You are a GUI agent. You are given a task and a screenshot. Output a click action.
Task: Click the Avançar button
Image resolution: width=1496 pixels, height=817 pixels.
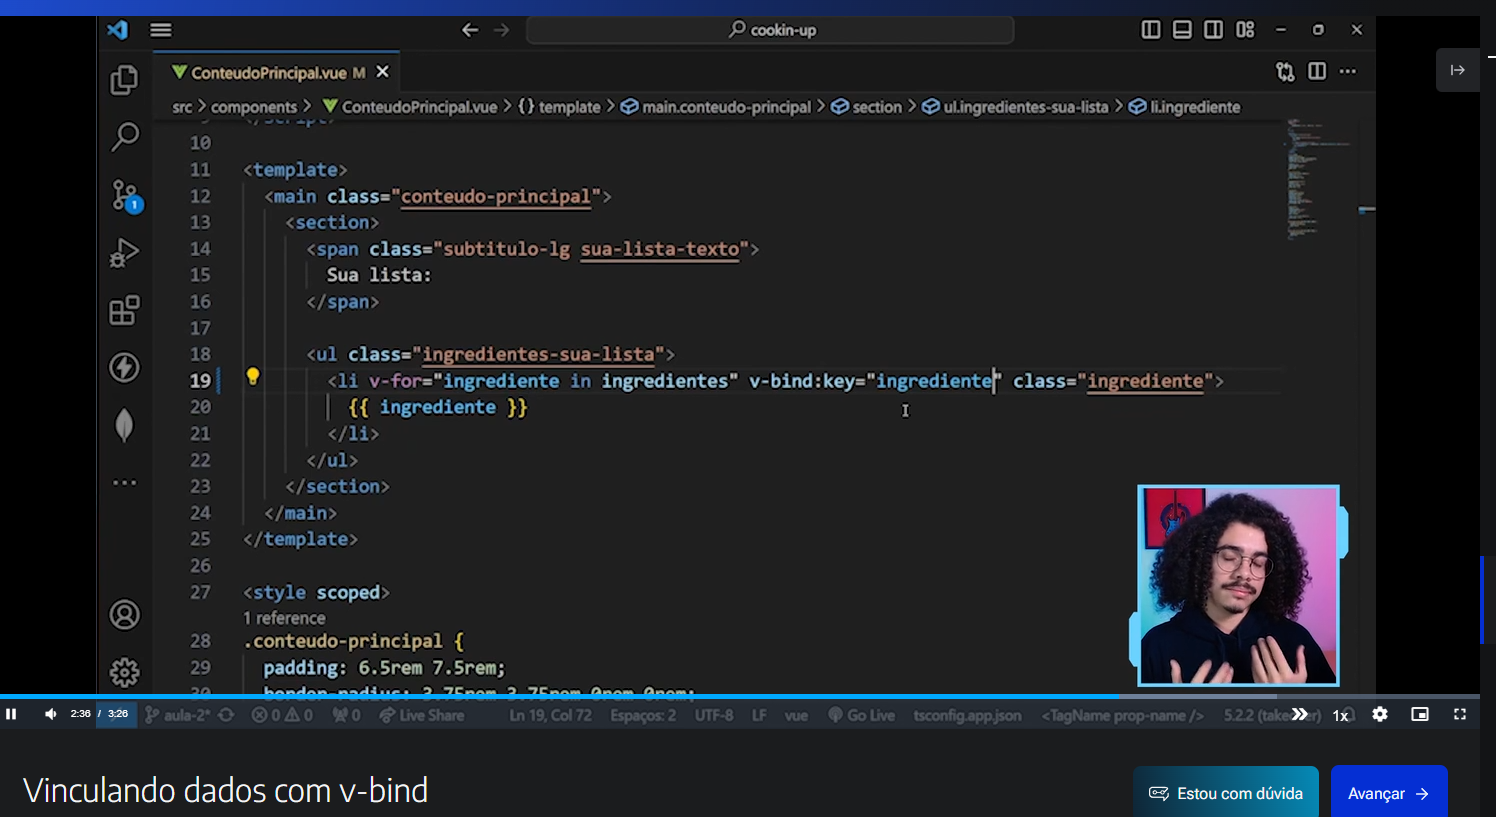click(x=1389, y=793)
